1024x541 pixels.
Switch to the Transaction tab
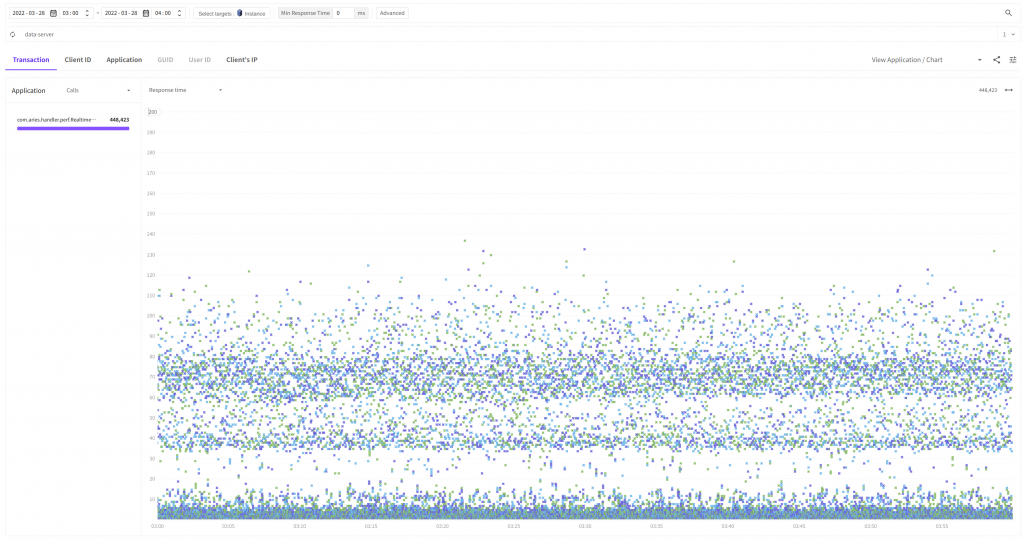[31, 59]
